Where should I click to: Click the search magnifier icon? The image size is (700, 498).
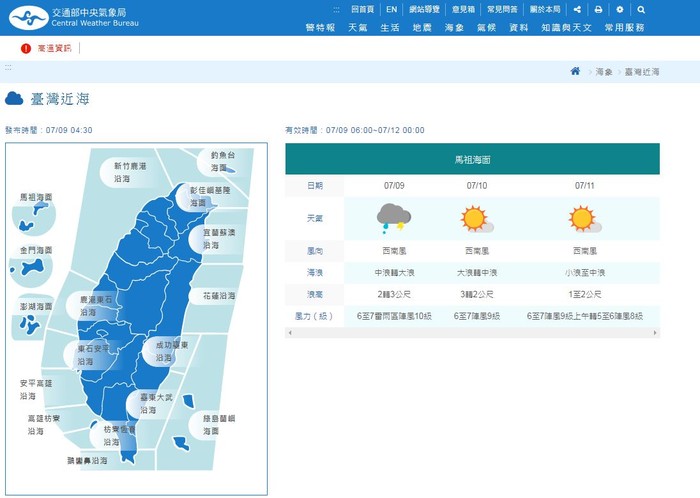click(642, 9)
